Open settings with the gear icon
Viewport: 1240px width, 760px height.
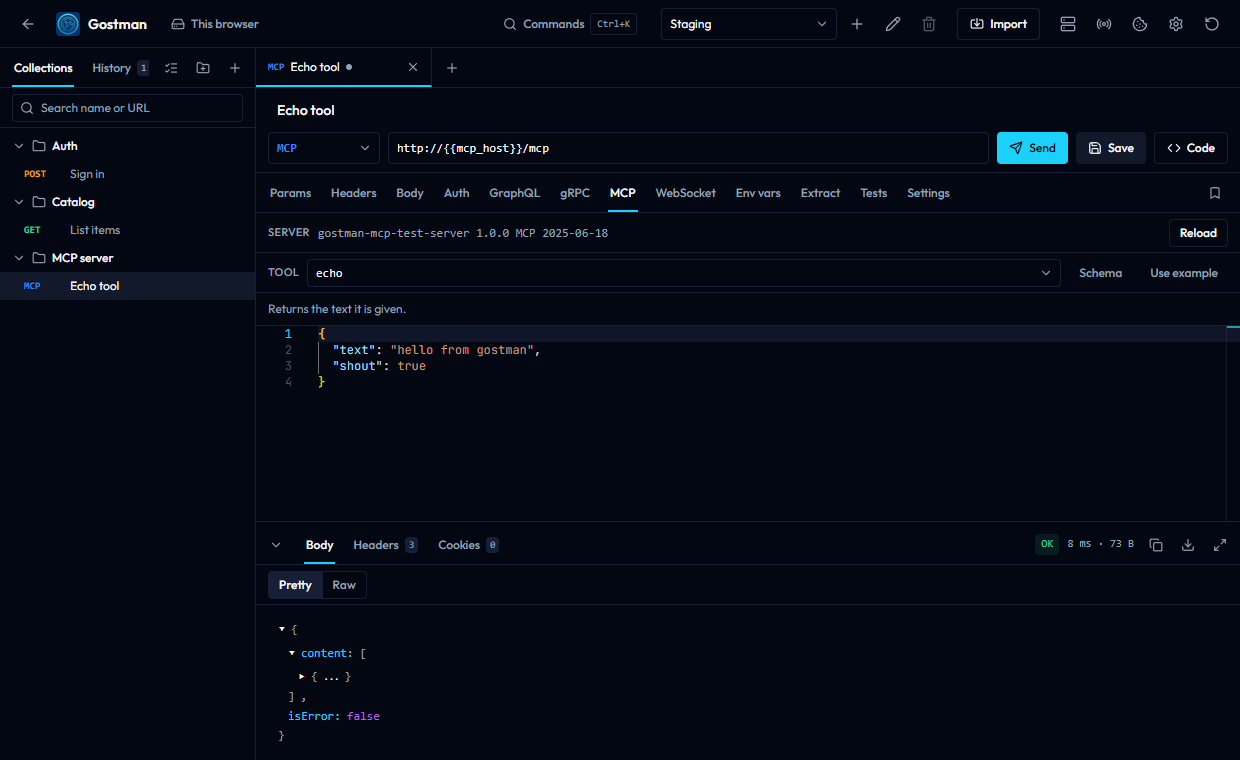(x=1176, y=24)
